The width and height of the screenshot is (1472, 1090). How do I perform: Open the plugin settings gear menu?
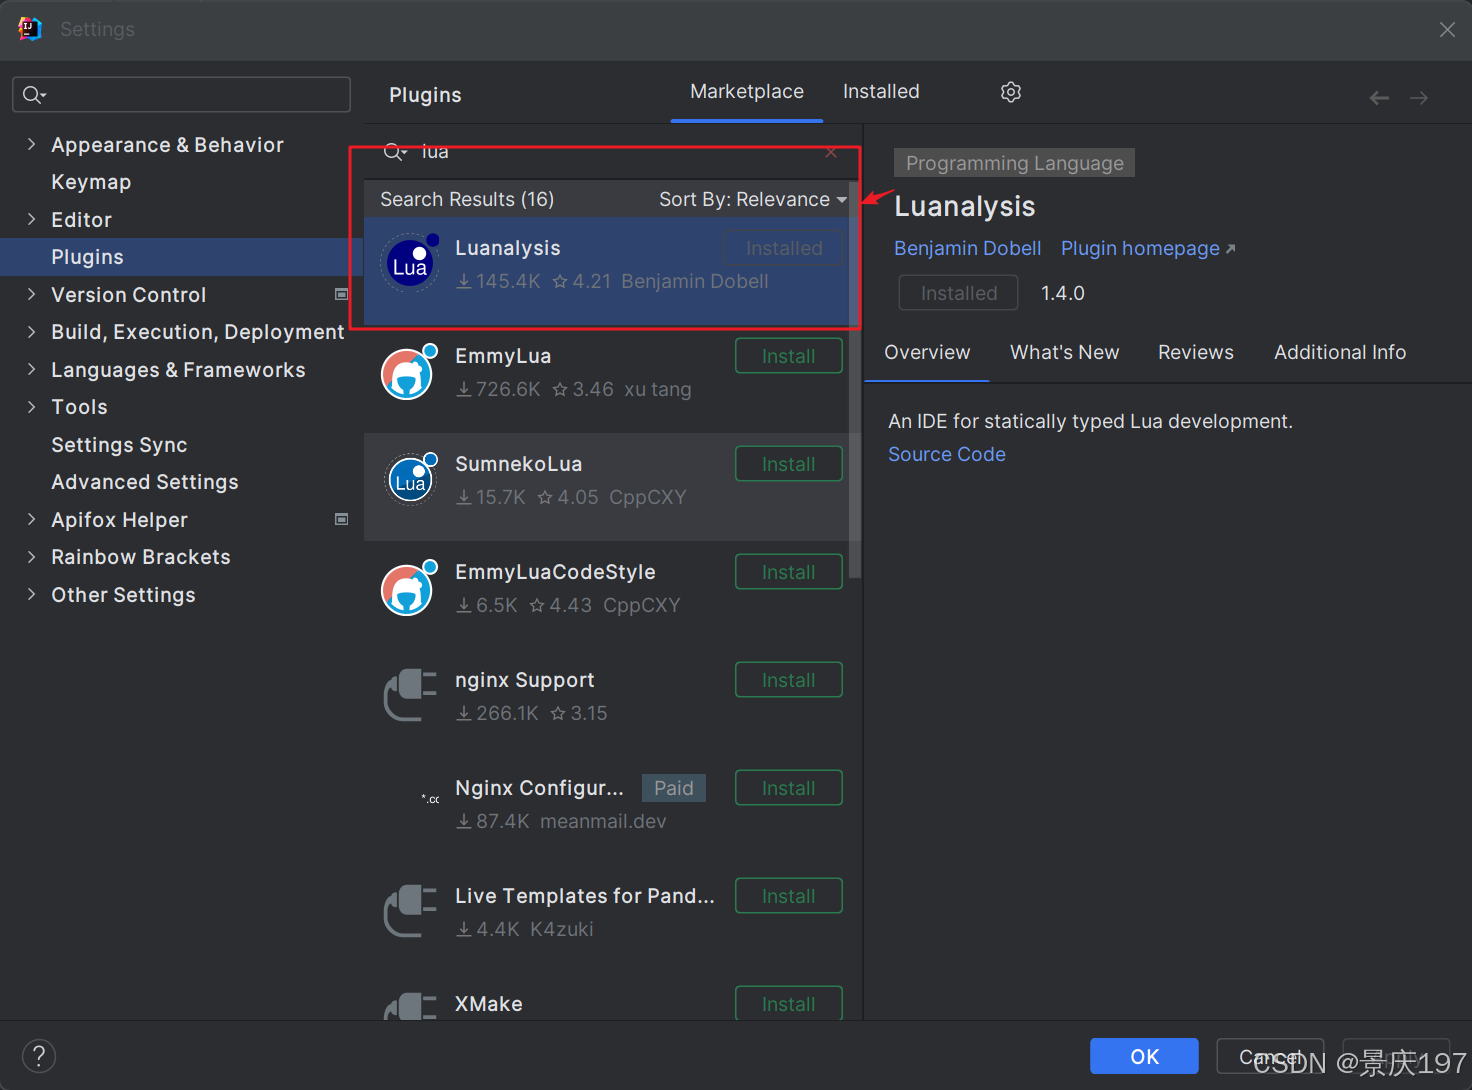[x=1011, y=92]
